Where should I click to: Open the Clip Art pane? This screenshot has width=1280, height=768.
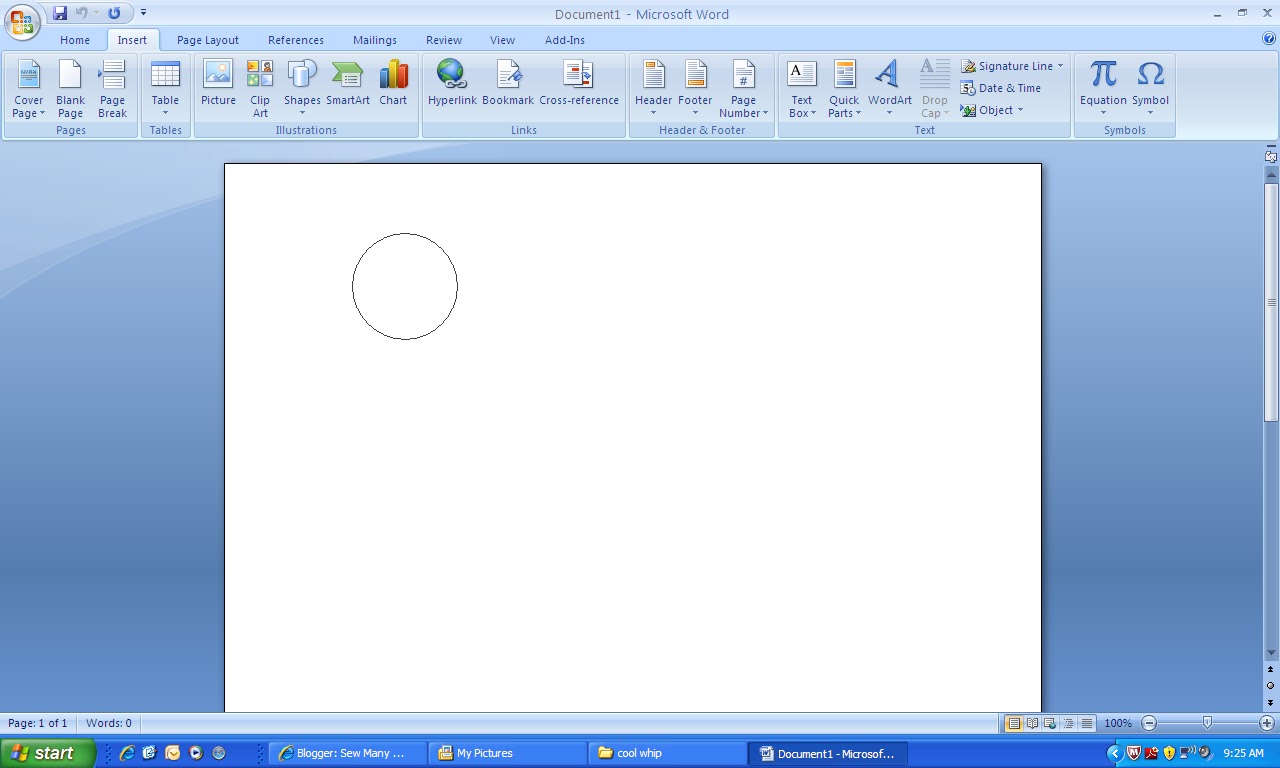coord(260,89)
